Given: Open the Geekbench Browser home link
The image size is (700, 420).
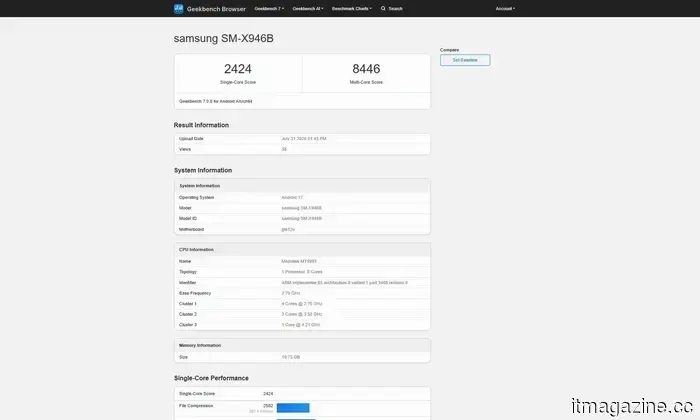Looking at the screenshot, I should (216, 9).
